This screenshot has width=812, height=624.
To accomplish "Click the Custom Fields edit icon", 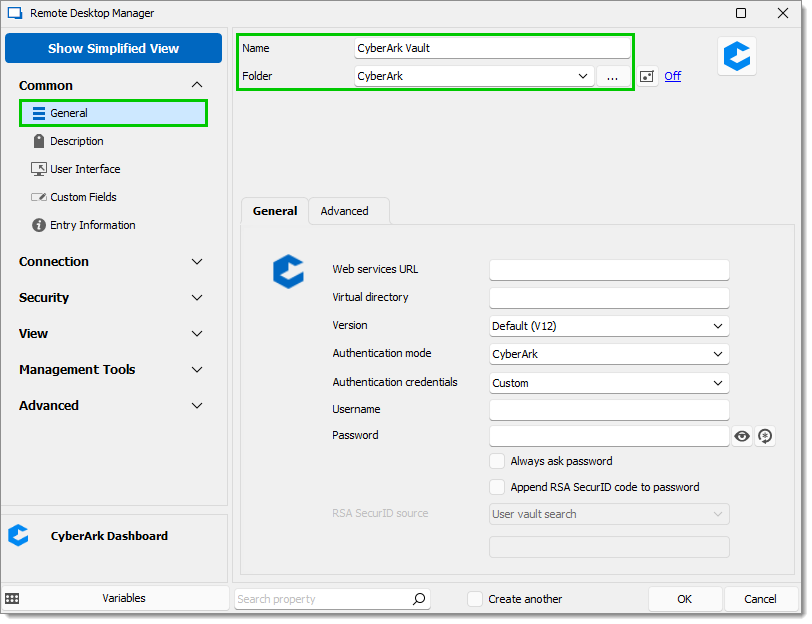I will coord(39,197).
